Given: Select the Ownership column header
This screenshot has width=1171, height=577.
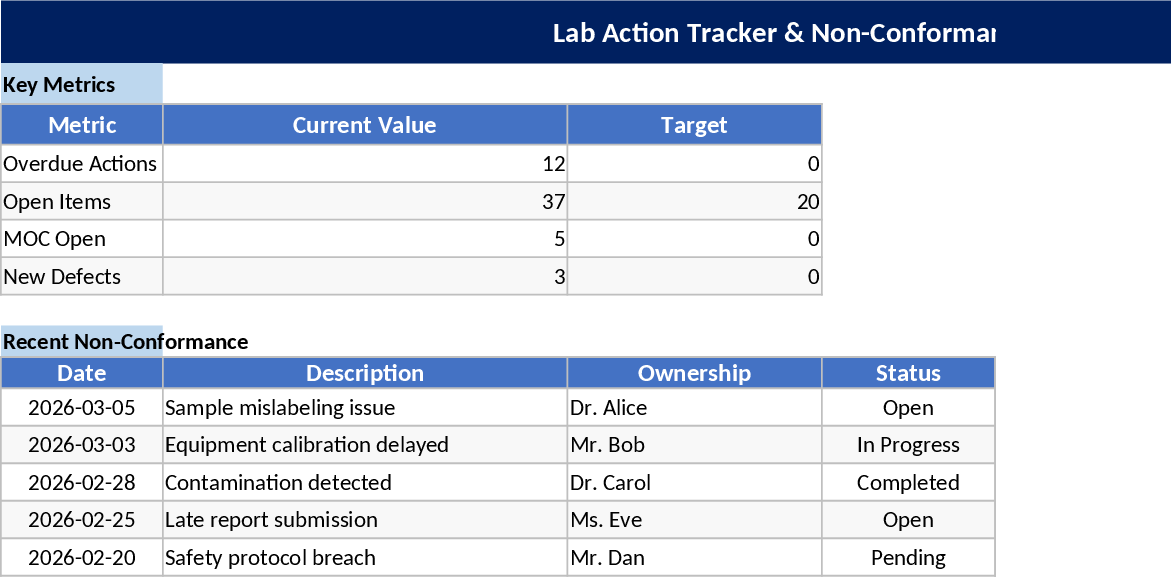Looking at the screenshot, I should pos(694,373).
